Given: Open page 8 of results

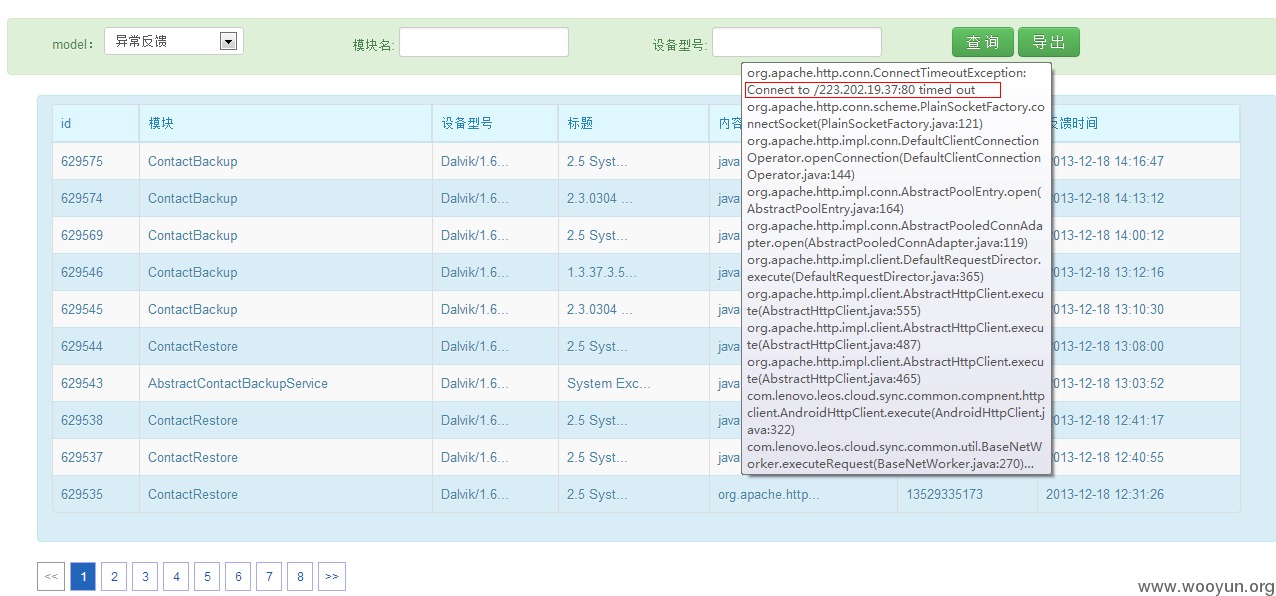Looking at the screenshot, I should coord(300,576).
